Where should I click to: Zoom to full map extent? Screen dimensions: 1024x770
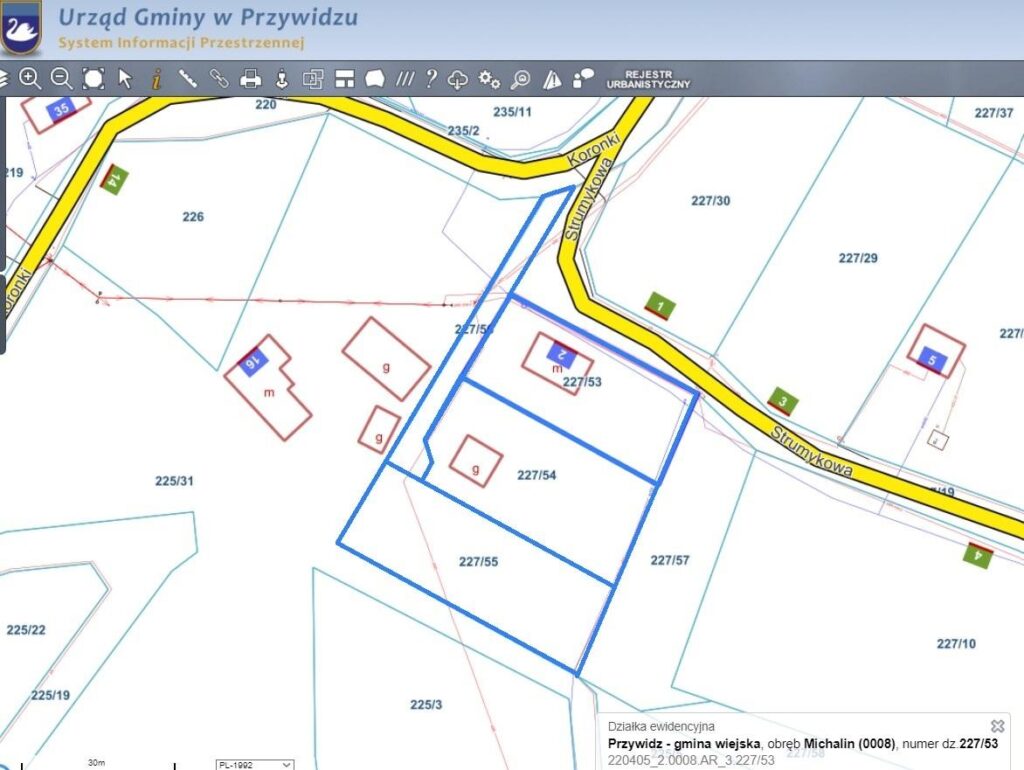93,79
